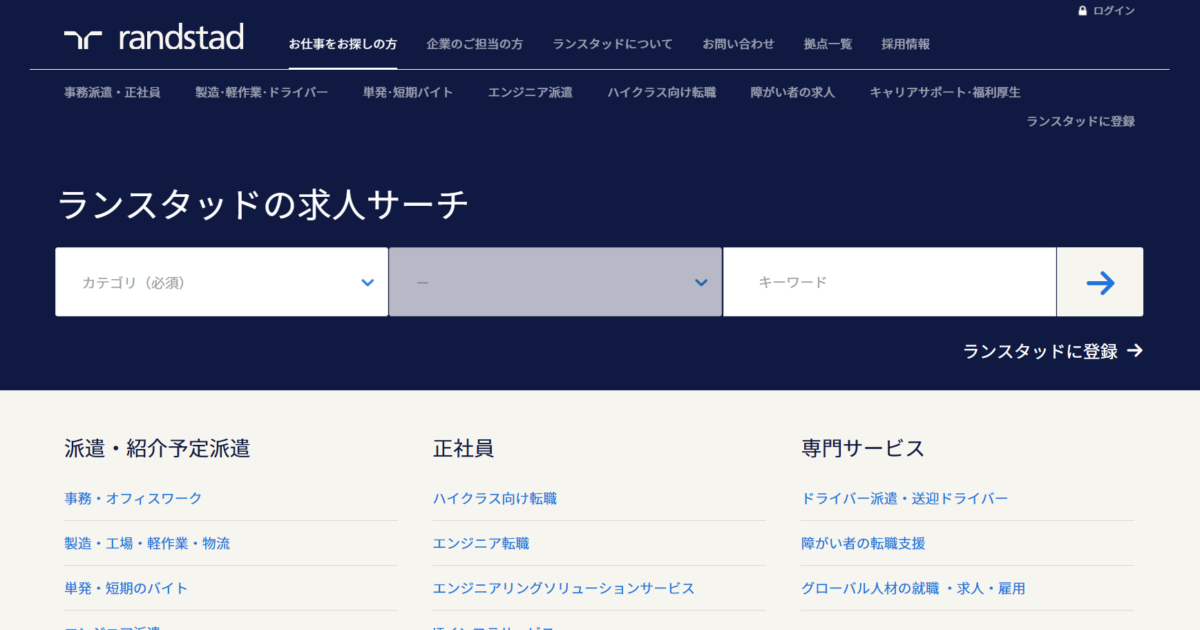
Task: Click the キーワード input field
Action: click(x=888, y=282)
